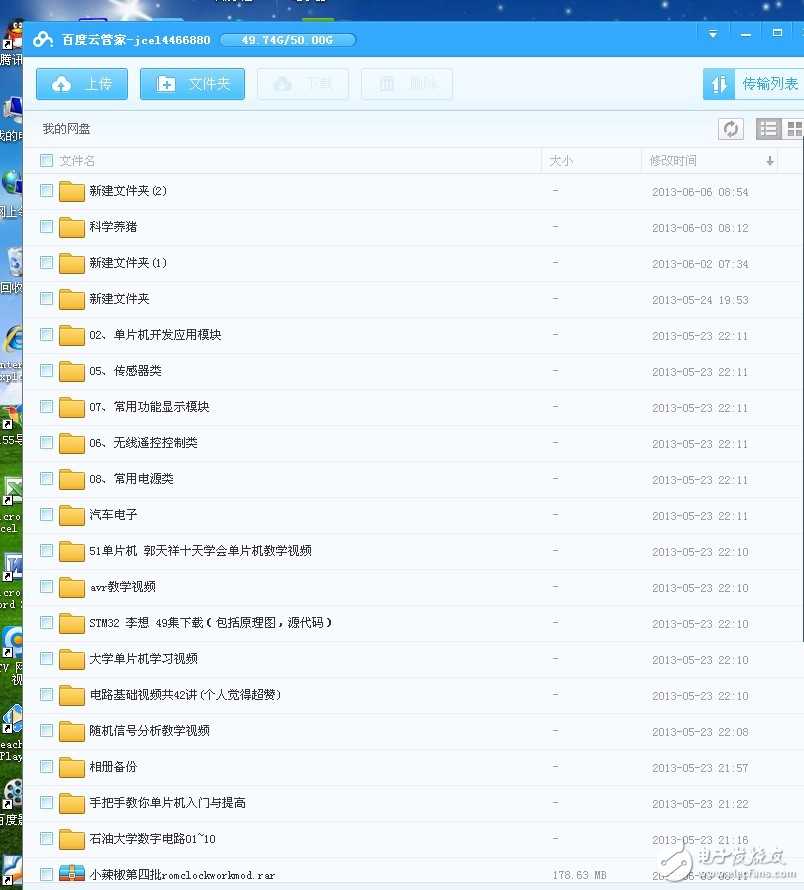Click folder icon of 电路基础视频共42讲
This screenshot has width=804, height=890.
(72, 695)
